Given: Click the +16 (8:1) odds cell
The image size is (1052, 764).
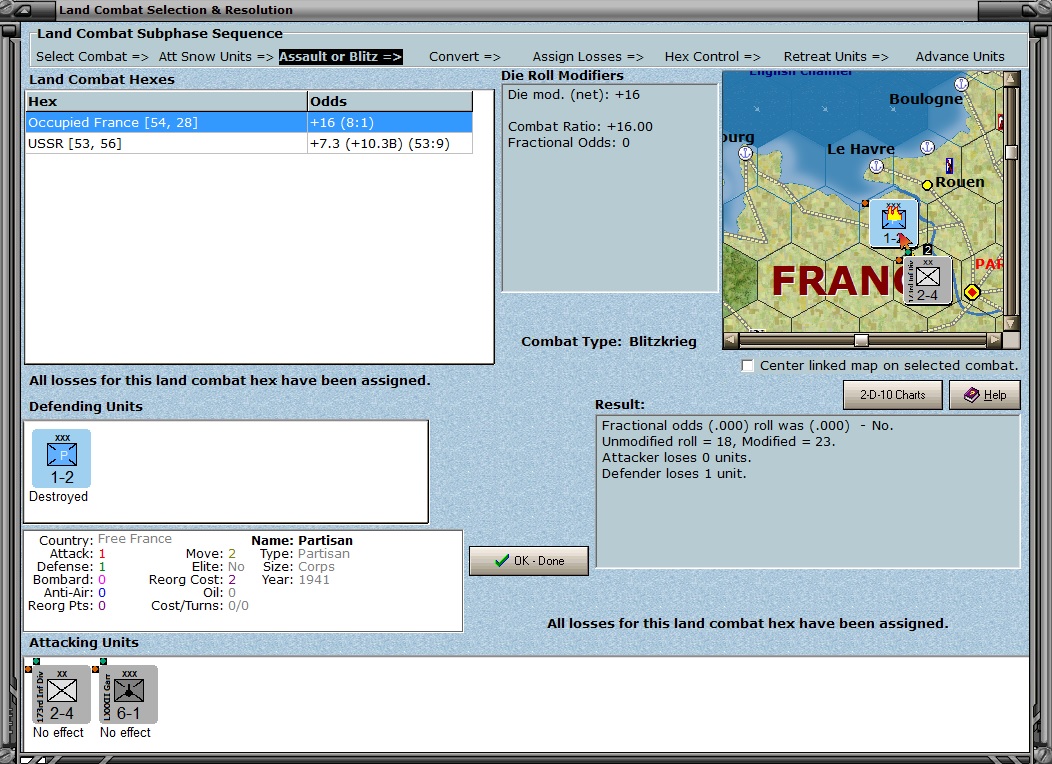Looking at the screenshot, I should point(390,123).
